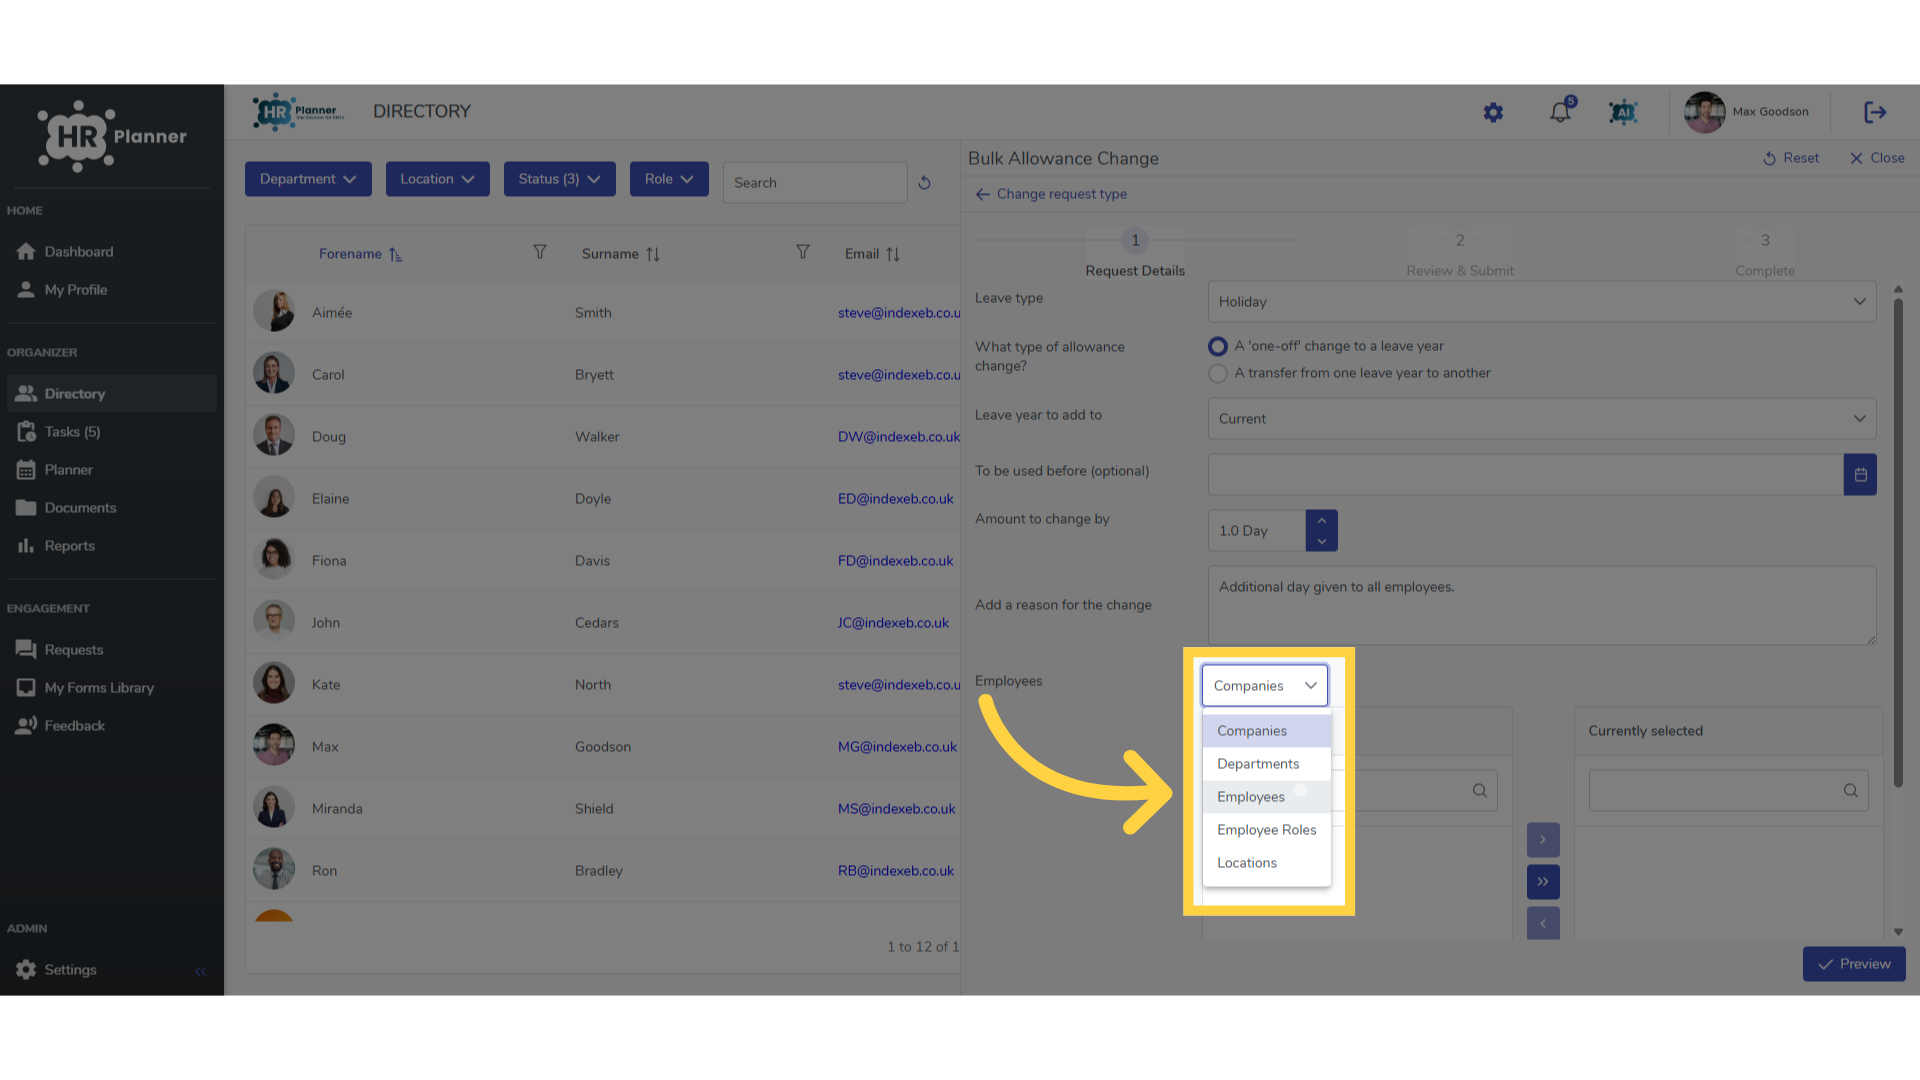Select 'one-off' change to a leave year
Image resolution: width=1920 pixels, height=1080 pixels.
[x=1217, y=347]
